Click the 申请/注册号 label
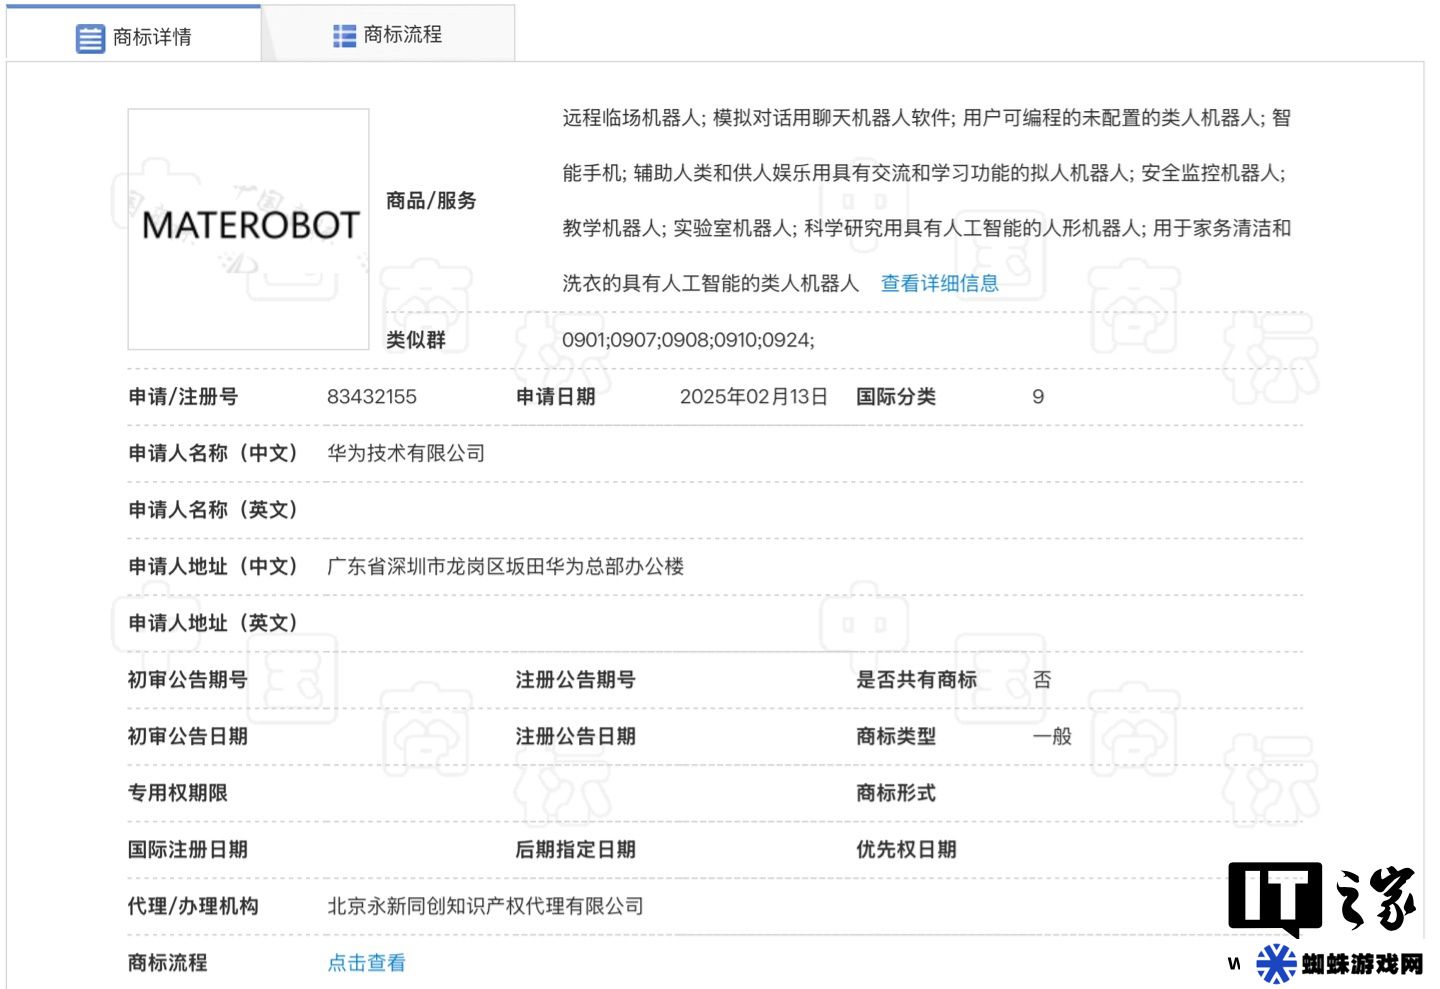 [183, 397]
